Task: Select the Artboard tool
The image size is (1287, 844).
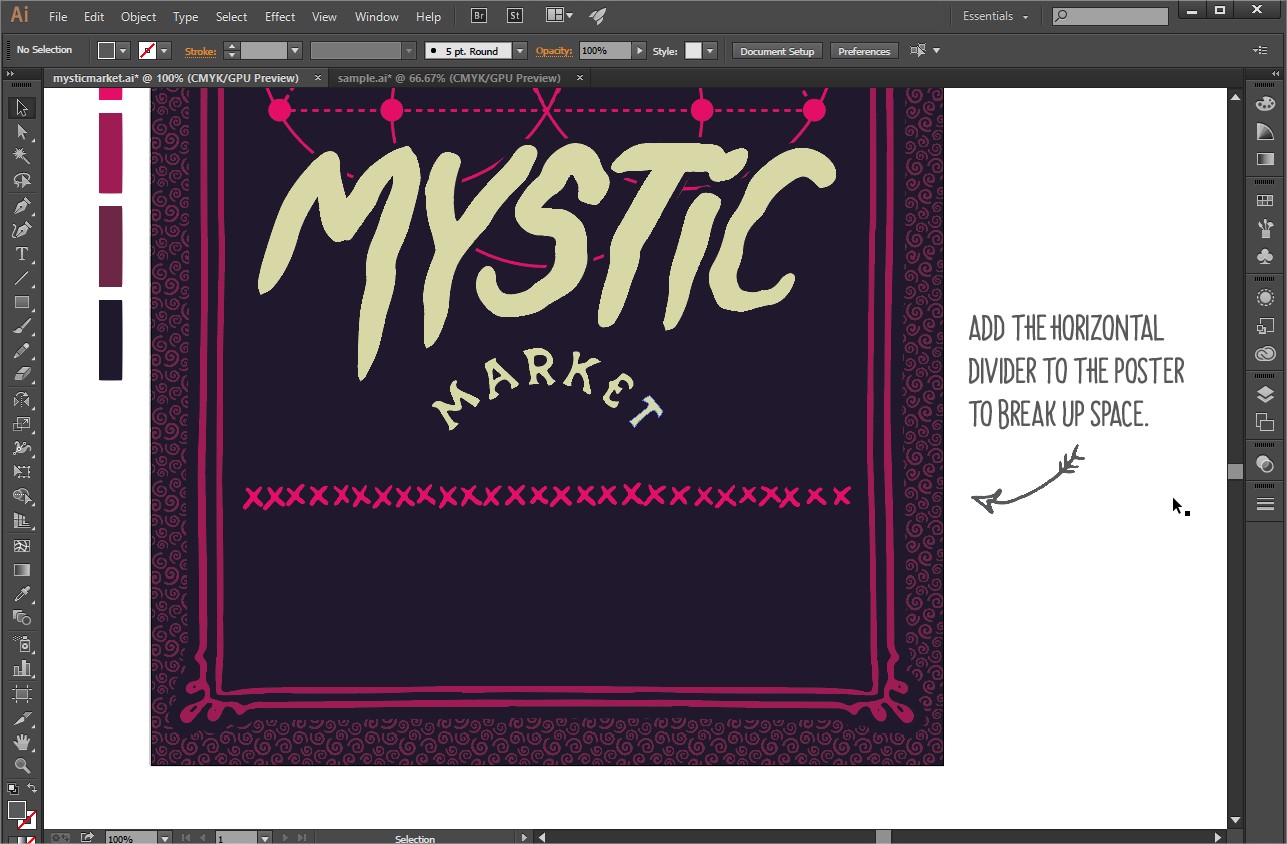Action: pyautogui.click(x=22, y=693)
